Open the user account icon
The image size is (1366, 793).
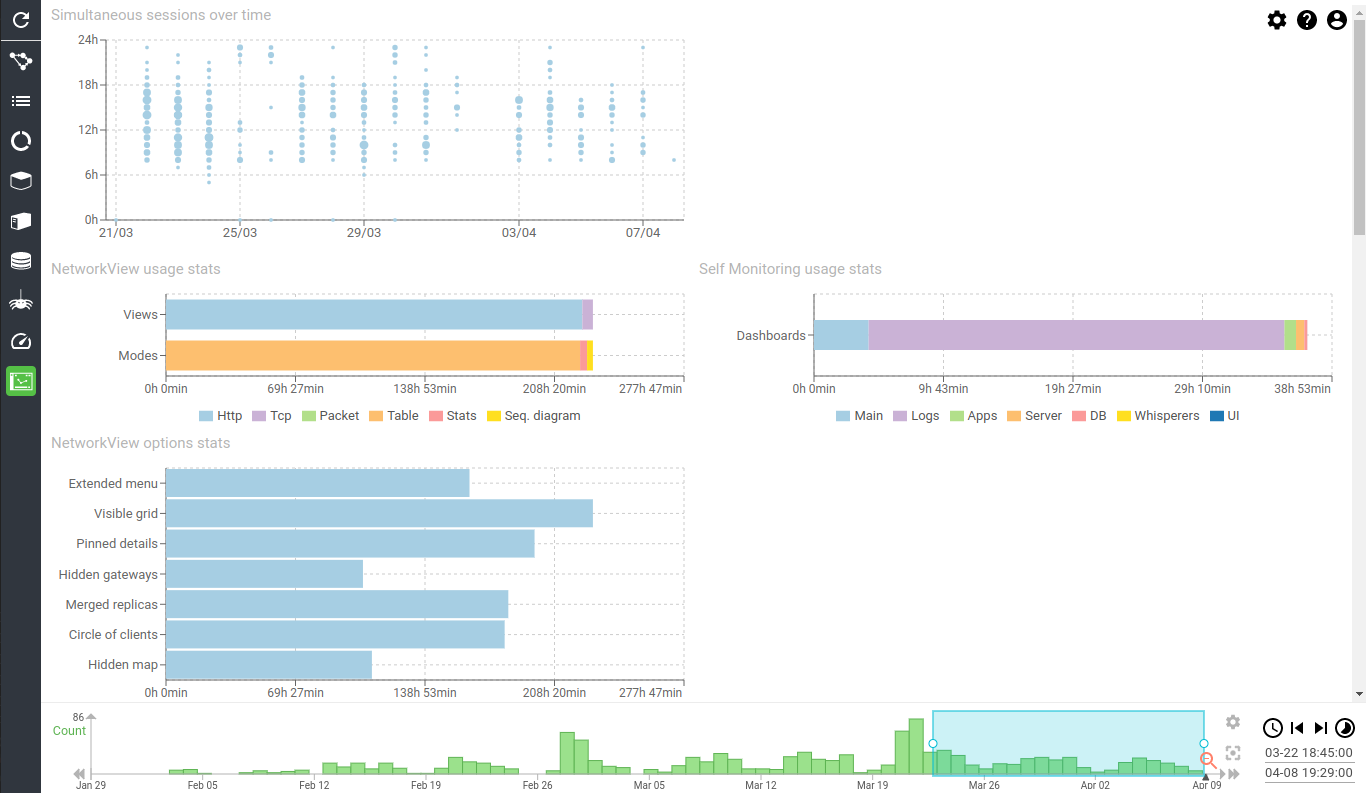tap(1337, 20)
